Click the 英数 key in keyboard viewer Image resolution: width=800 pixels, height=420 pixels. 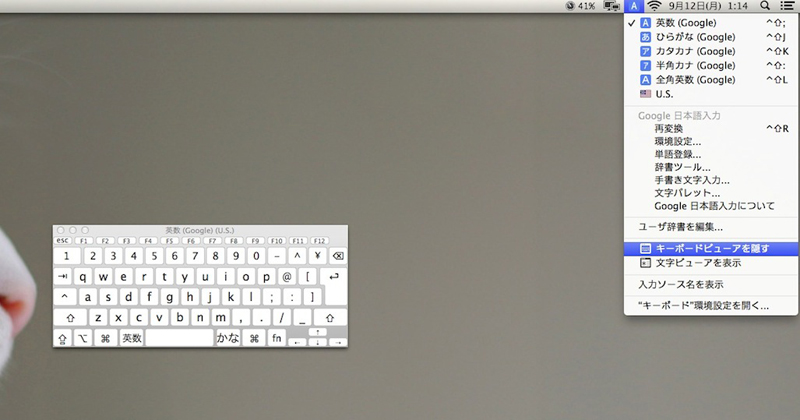point(132,338)
